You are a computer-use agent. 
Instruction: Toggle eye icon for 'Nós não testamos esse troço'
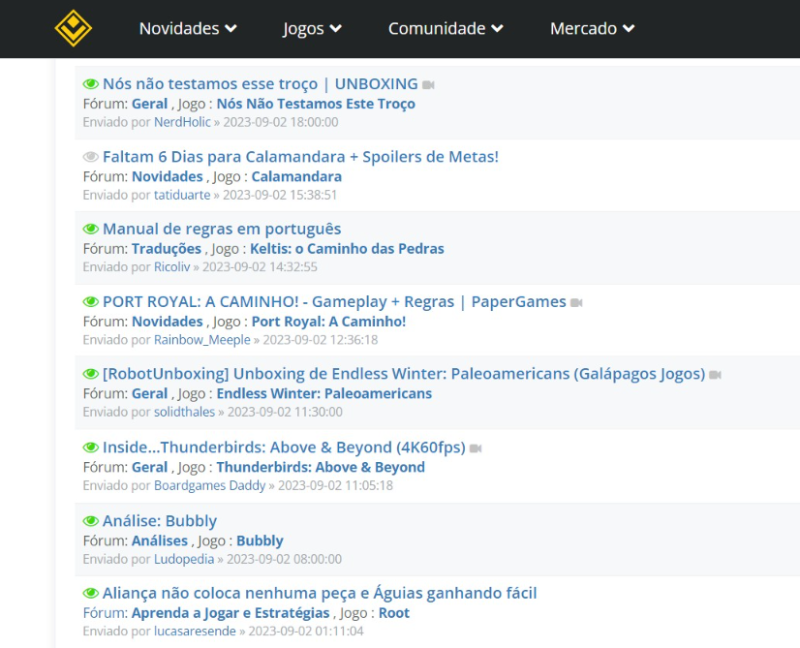point(91,84)
